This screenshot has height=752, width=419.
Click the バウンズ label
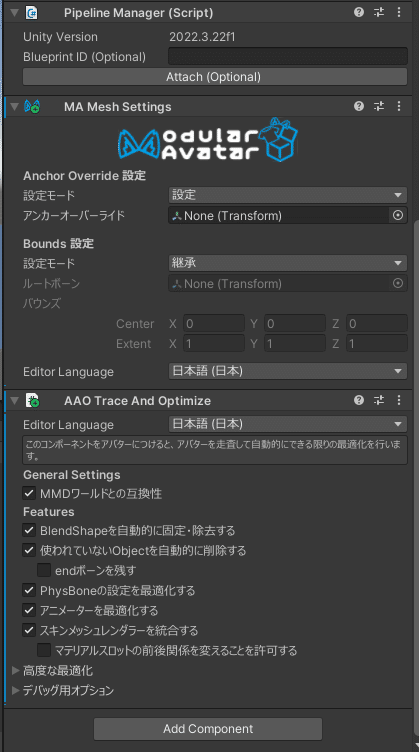[x=42, y=304]
